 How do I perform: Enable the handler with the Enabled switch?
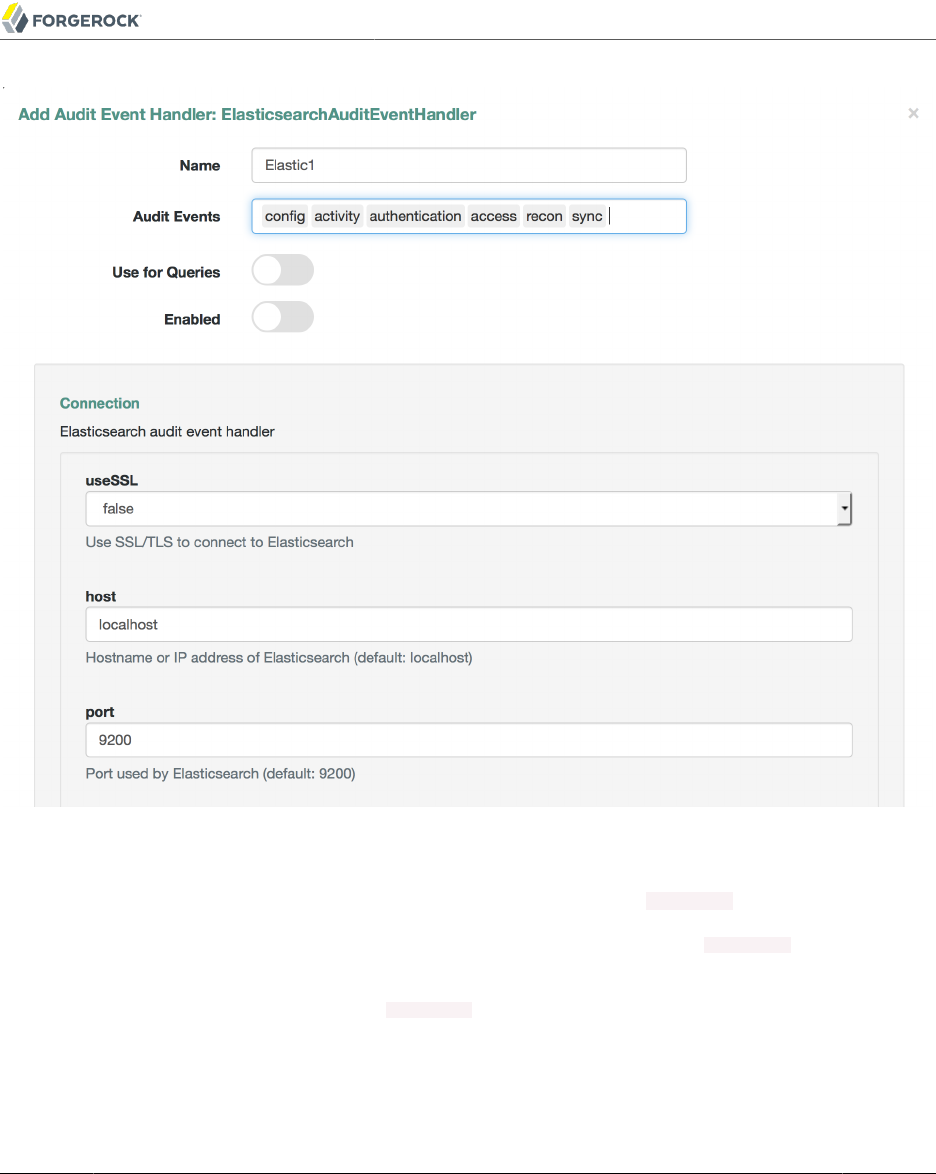282,318
